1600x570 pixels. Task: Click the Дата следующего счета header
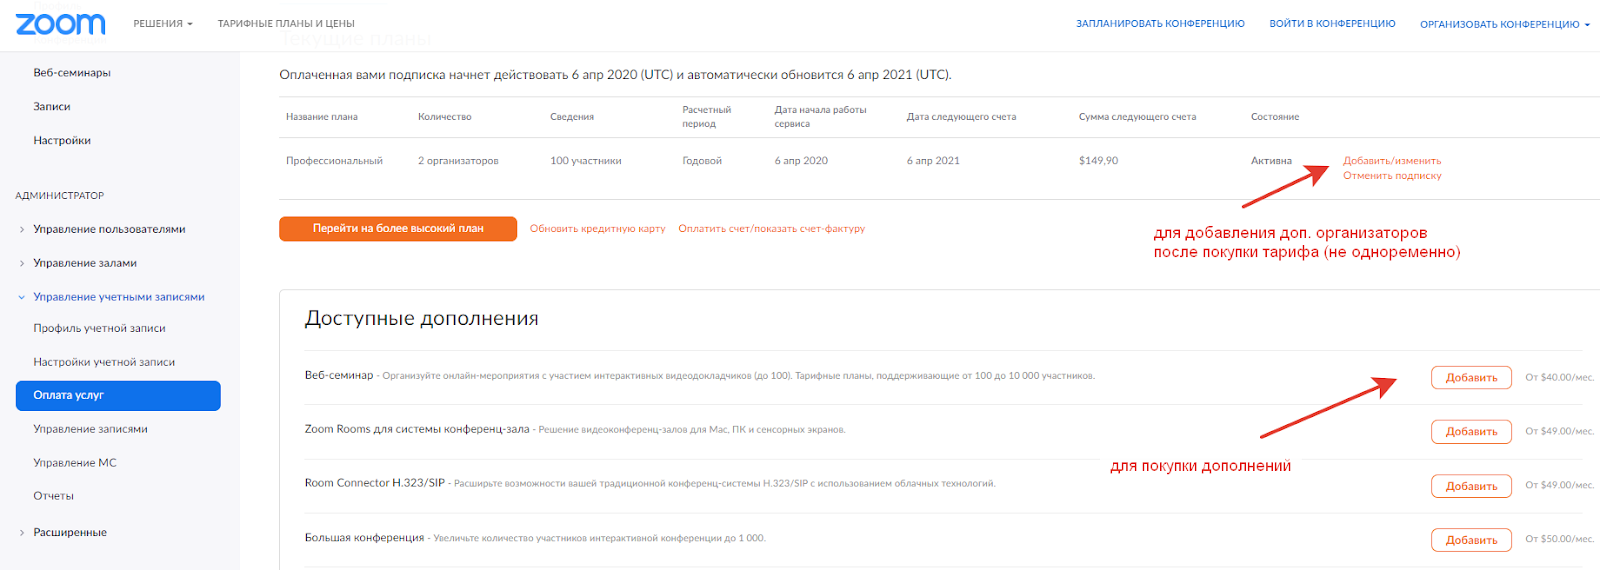[961, 117]
